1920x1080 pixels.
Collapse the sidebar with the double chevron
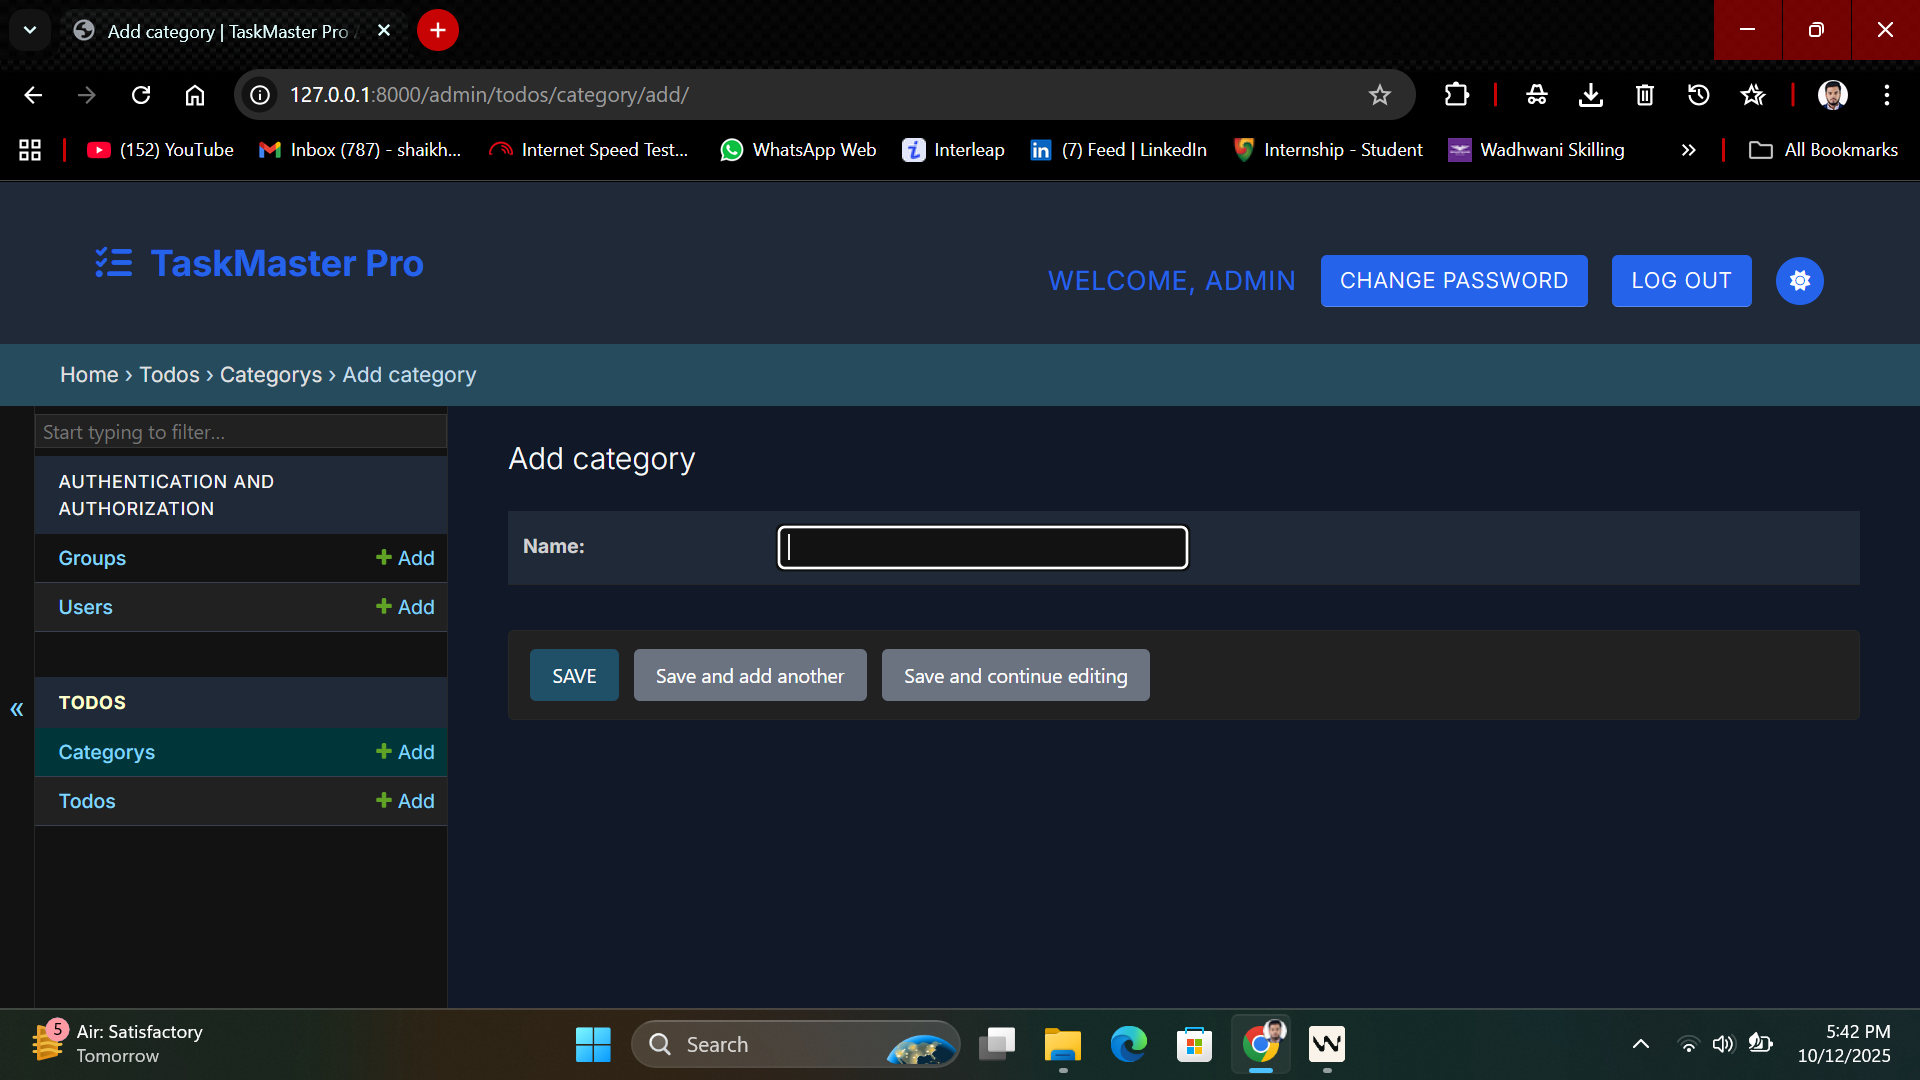coord(17,709)
